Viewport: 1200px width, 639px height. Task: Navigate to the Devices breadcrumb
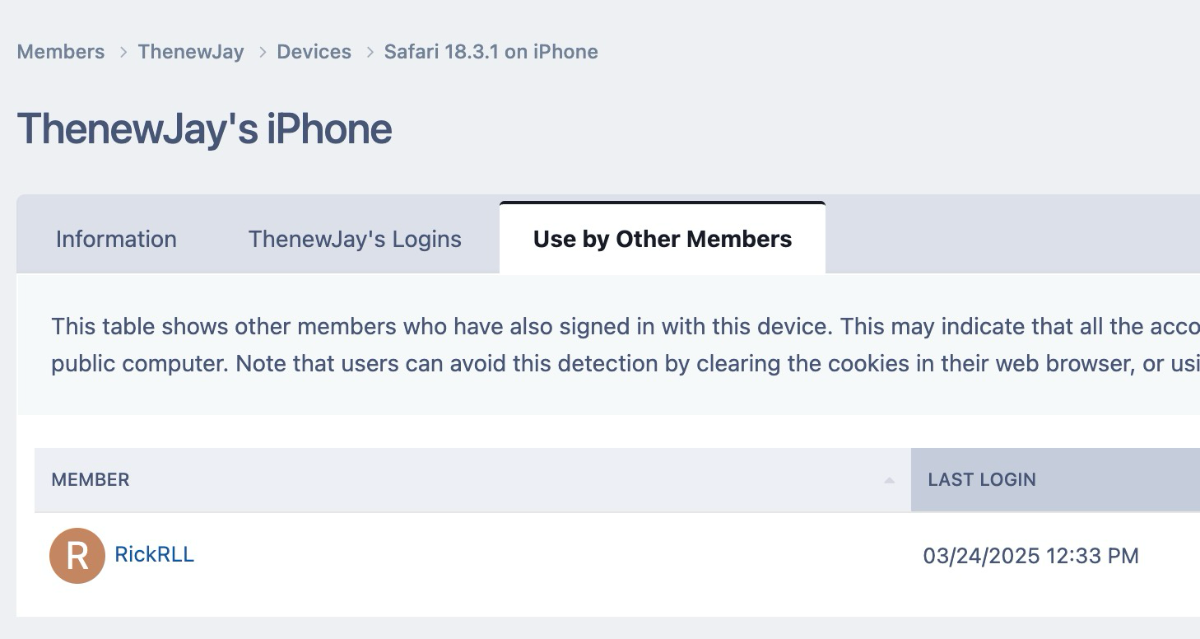point(314,52)
